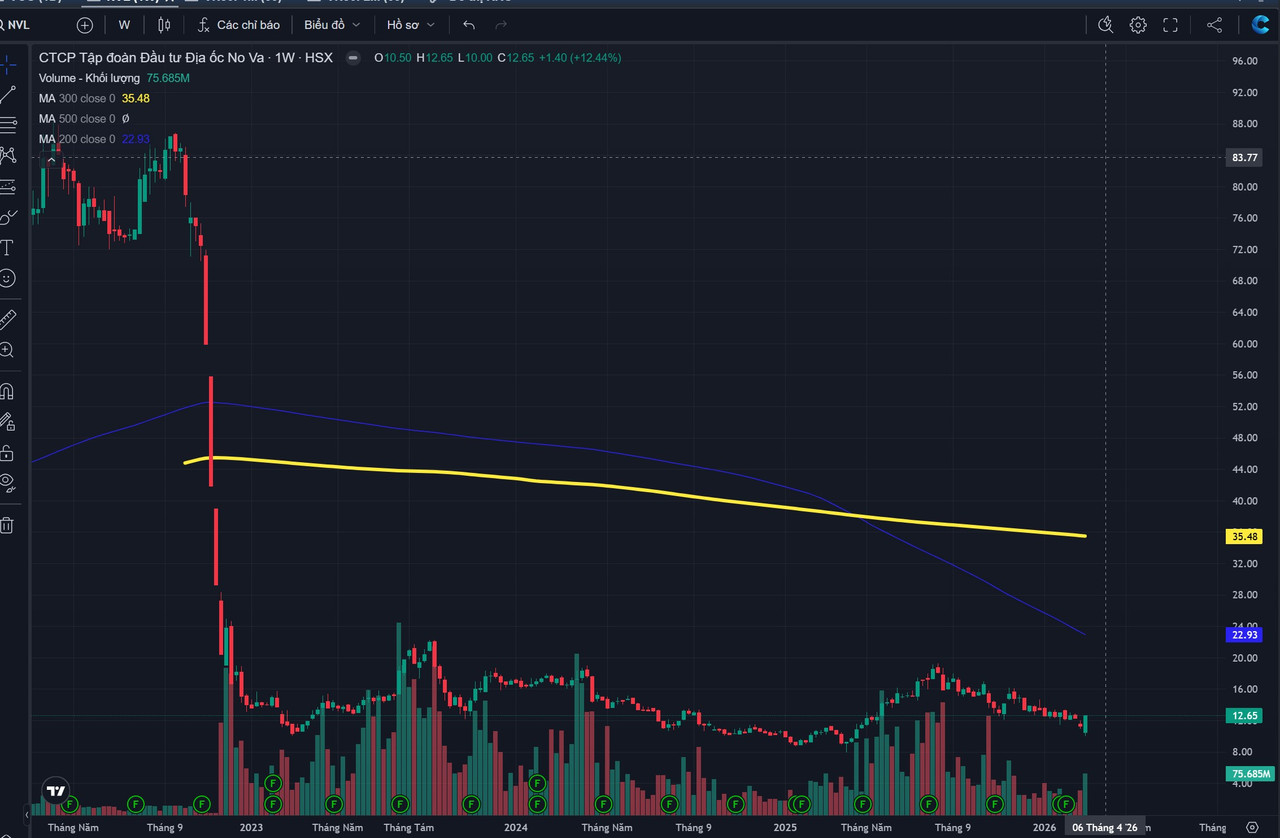Toggle stay in drawing mode
This screenshot has height=838, width=1280.
[8, 422]
